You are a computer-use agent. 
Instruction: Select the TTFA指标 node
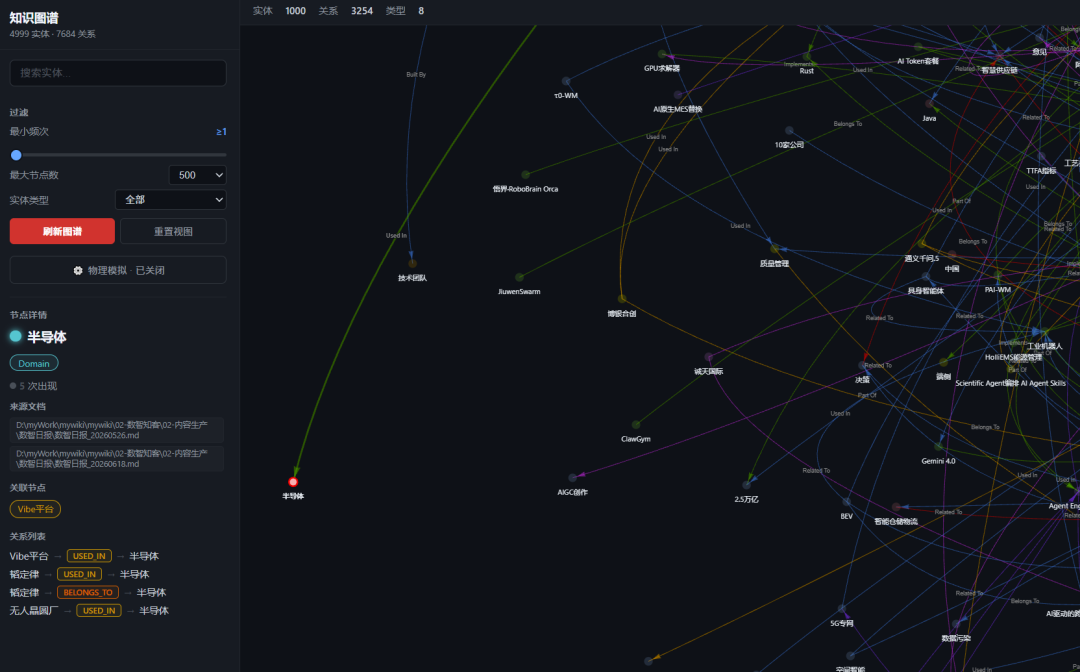1041,157
